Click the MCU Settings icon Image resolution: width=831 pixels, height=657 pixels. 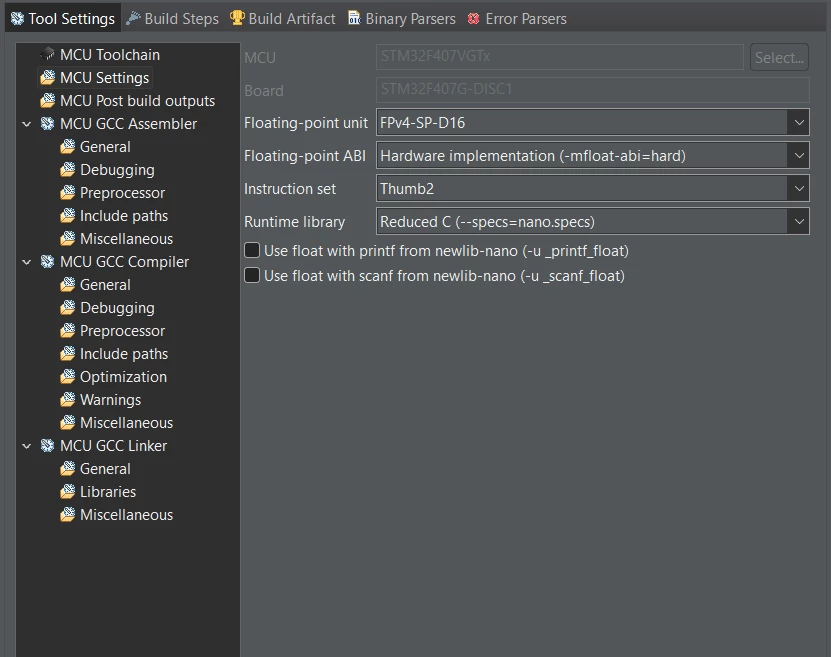(48, 77)
